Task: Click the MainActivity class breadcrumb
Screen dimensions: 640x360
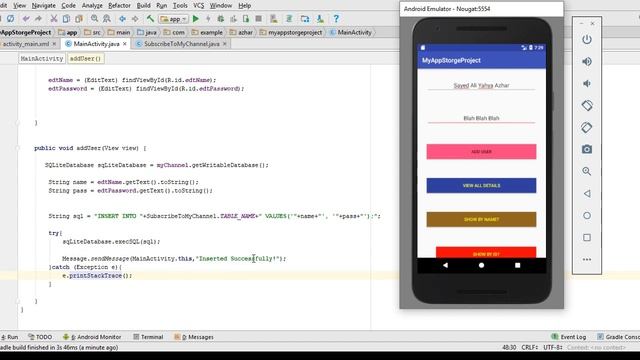Action: 351,32
